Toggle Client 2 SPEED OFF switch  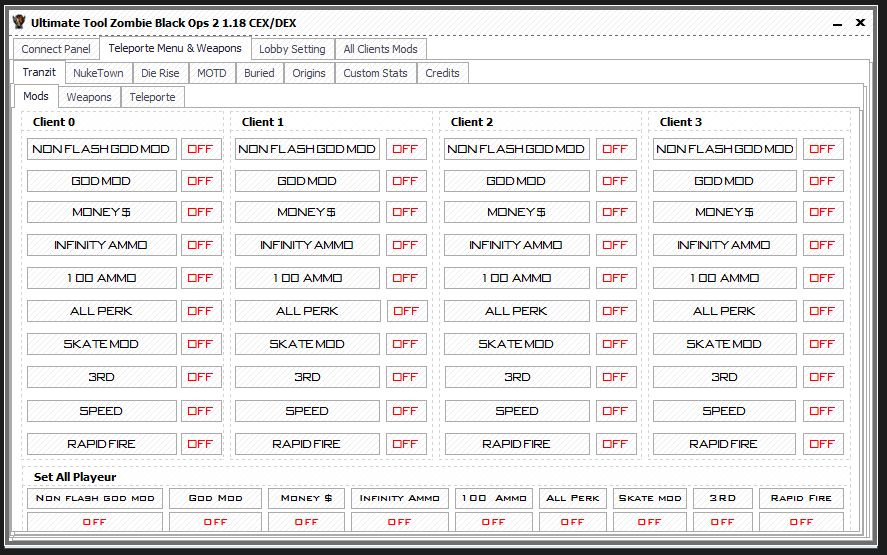tap(615, 411)
